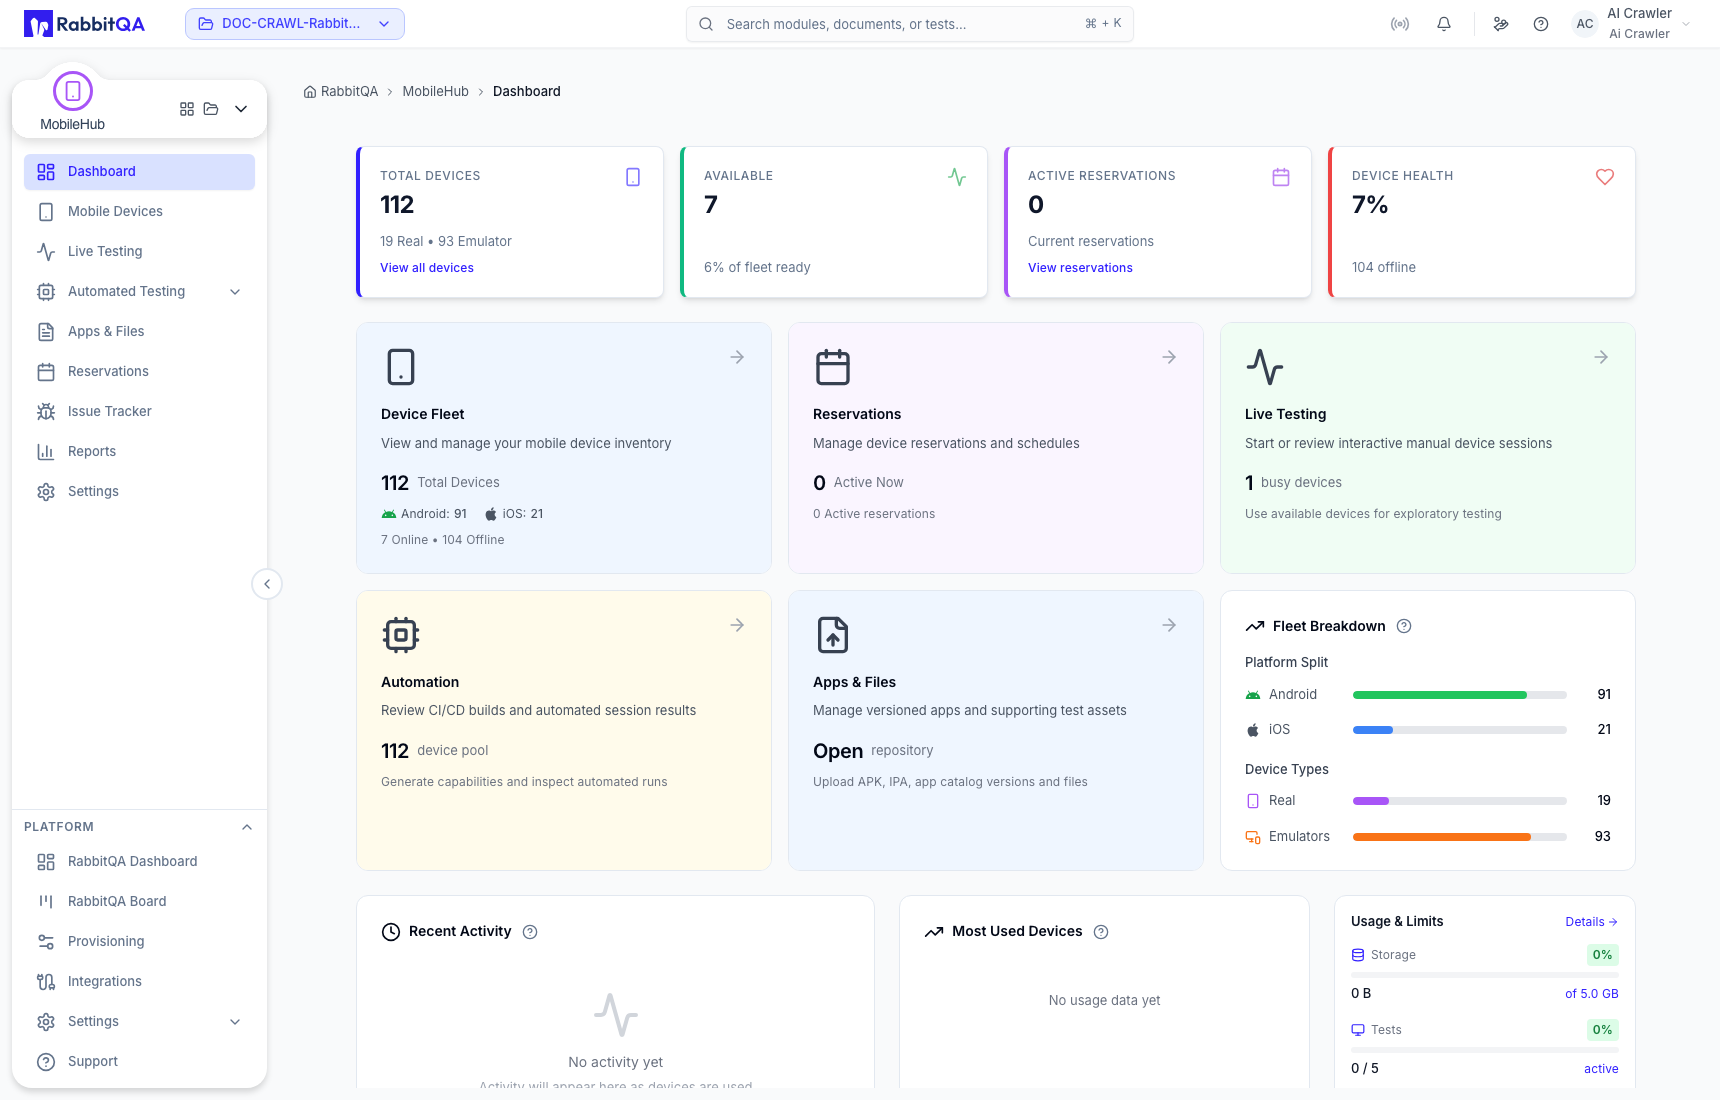This screenshot has height=1100, width=1720.
Task: Click the "104 offline" text
Action: 1384,268
